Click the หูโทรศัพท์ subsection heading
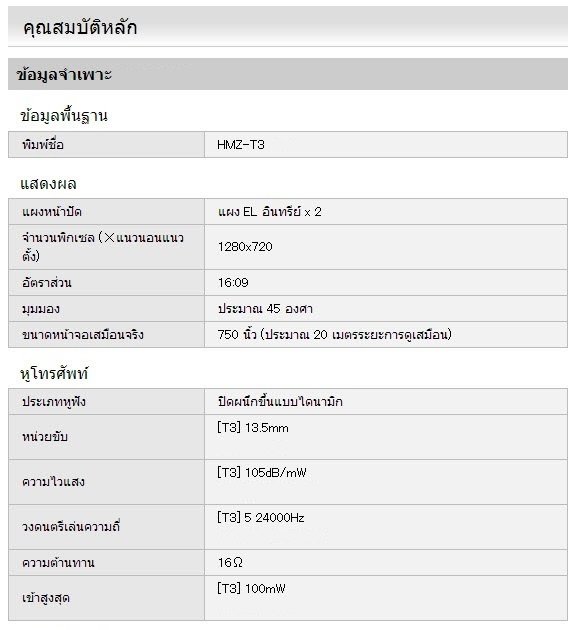This screenshot has width=579, height=630. pyautogui.click(x=54, y=373)
